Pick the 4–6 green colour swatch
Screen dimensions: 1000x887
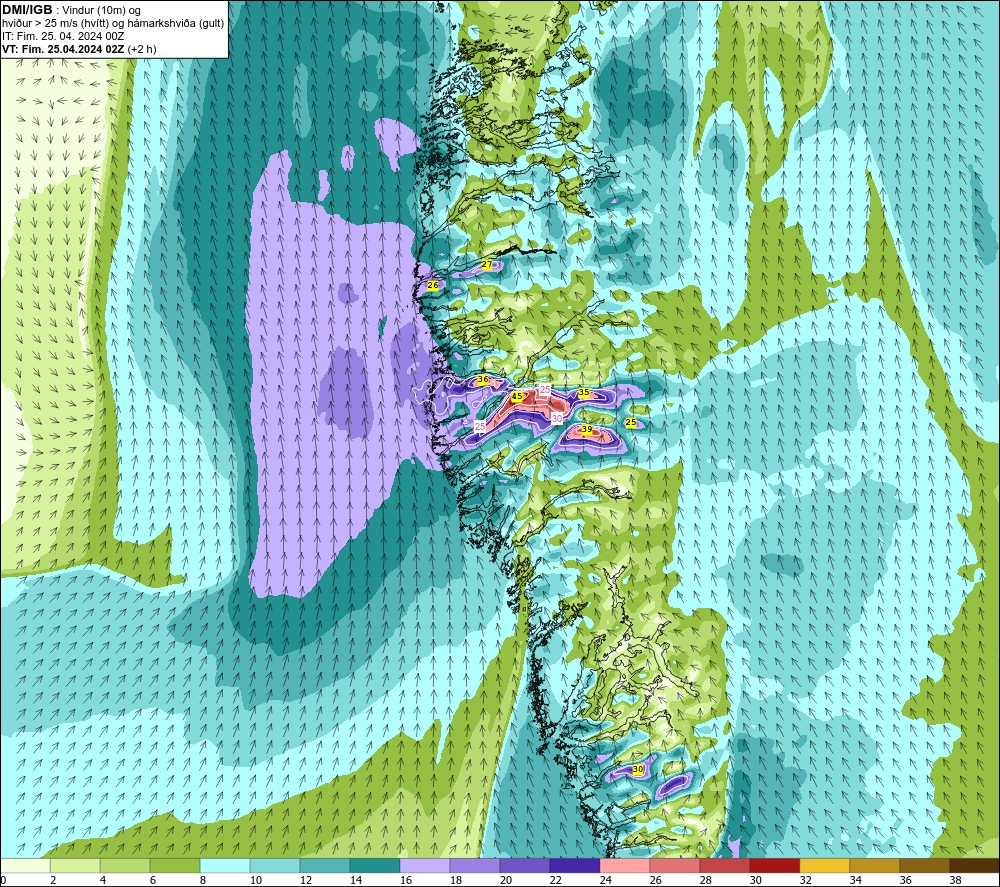[125, 865]
